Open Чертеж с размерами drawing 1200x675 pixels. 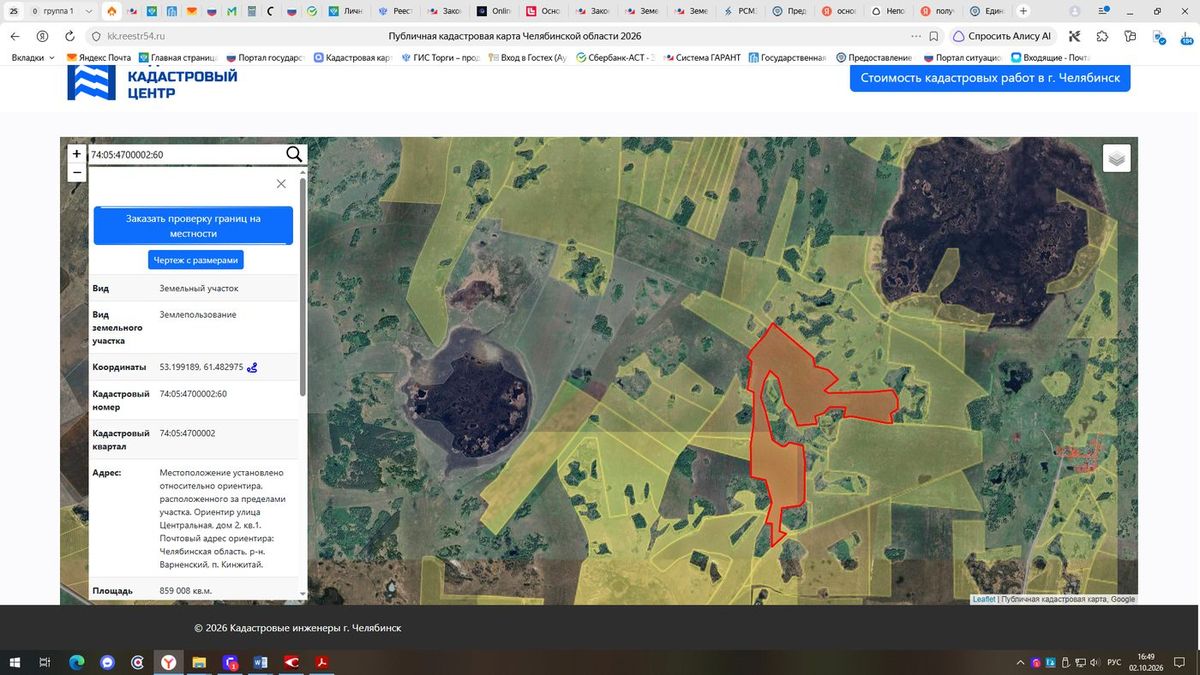[x=196, y=260]
